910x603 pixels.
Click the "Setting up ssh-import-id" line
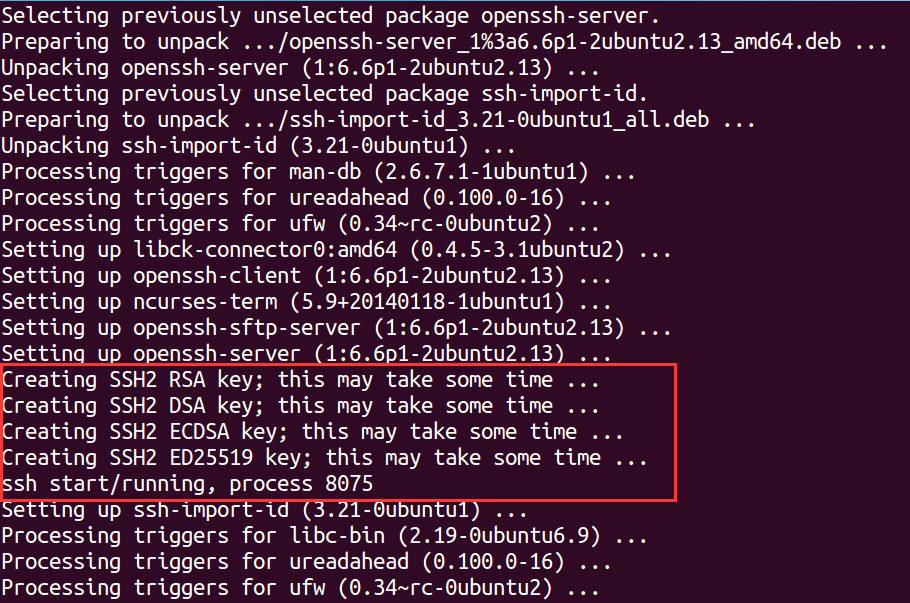[270, 511]
